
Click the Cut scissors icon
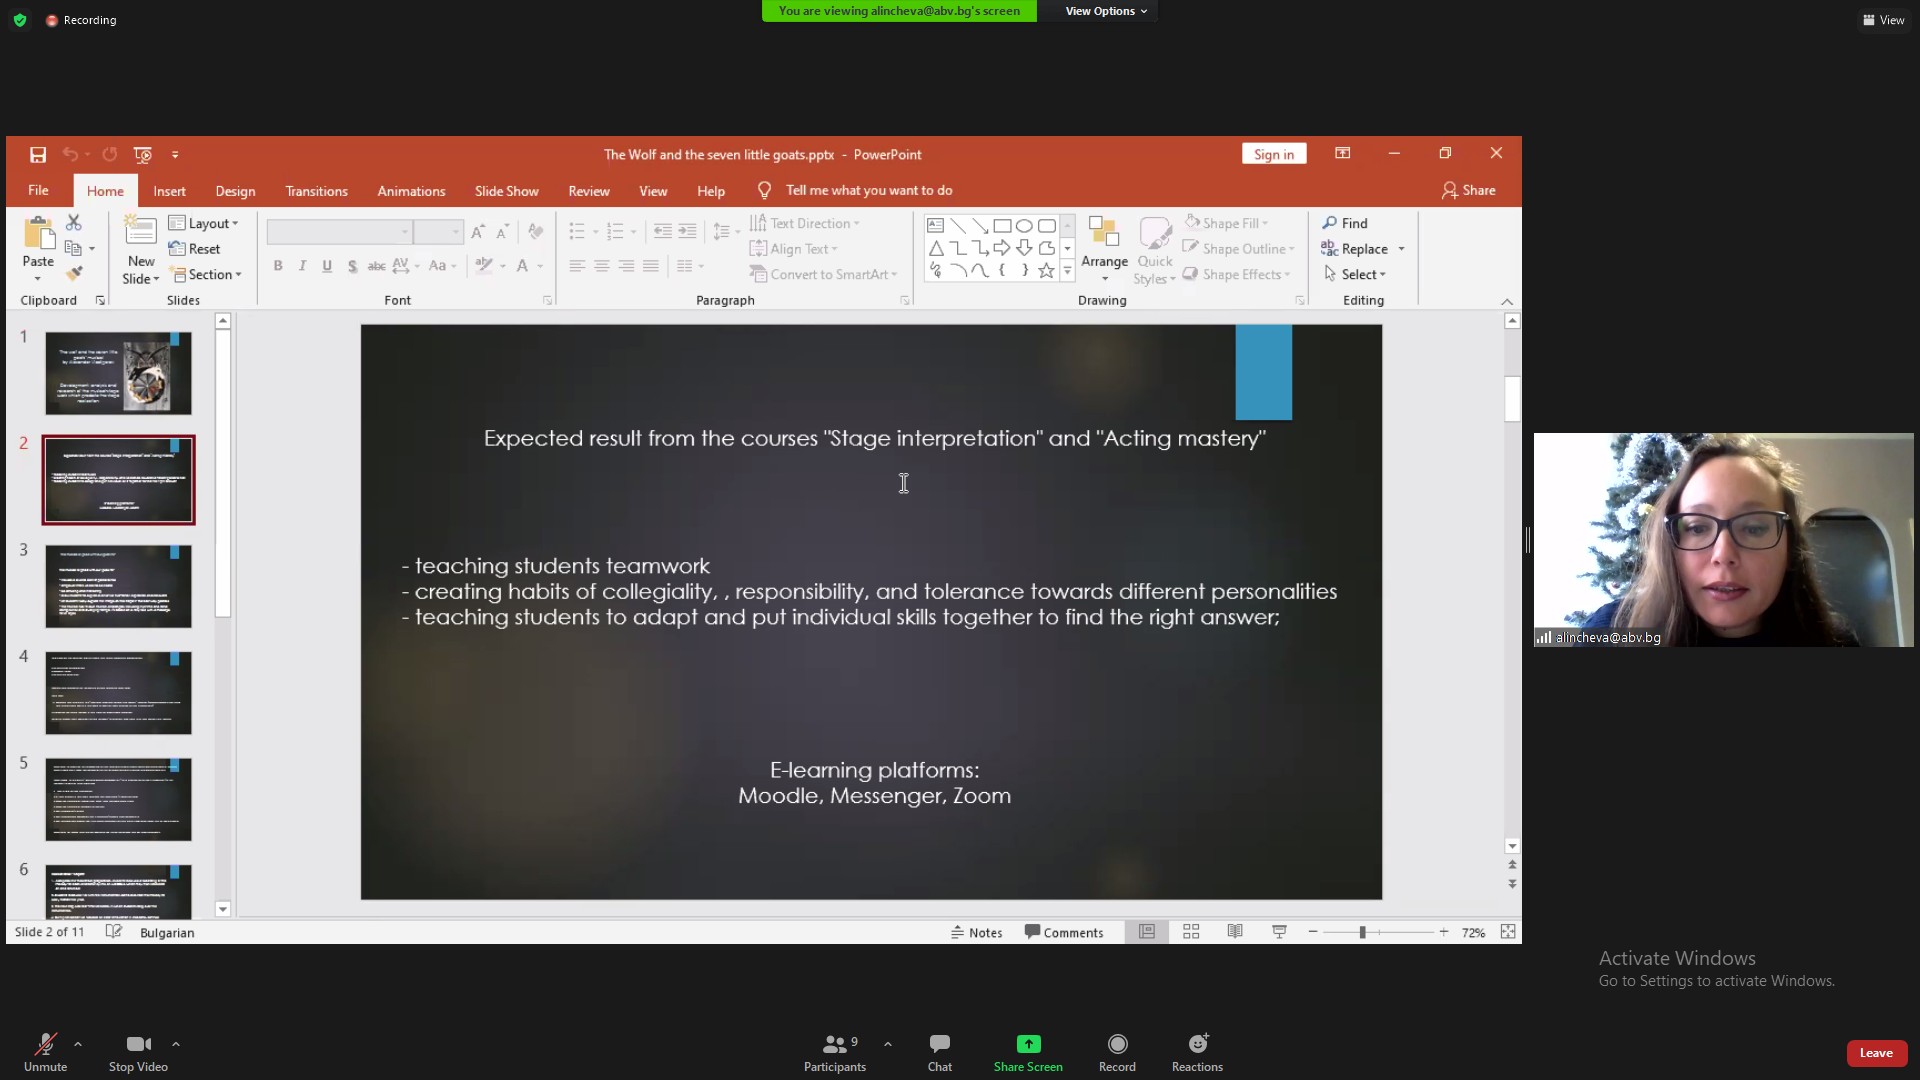tap(73, 222)
